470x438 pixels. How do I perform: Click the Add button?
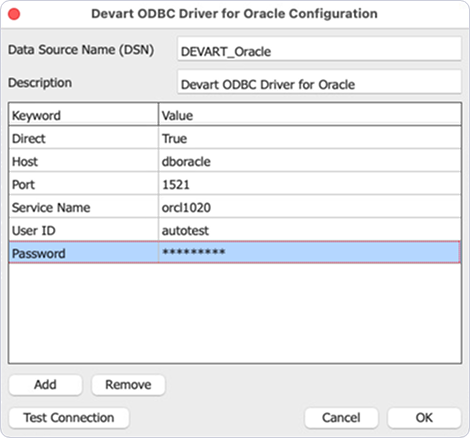pyautogui.click(x=45, y=385)
